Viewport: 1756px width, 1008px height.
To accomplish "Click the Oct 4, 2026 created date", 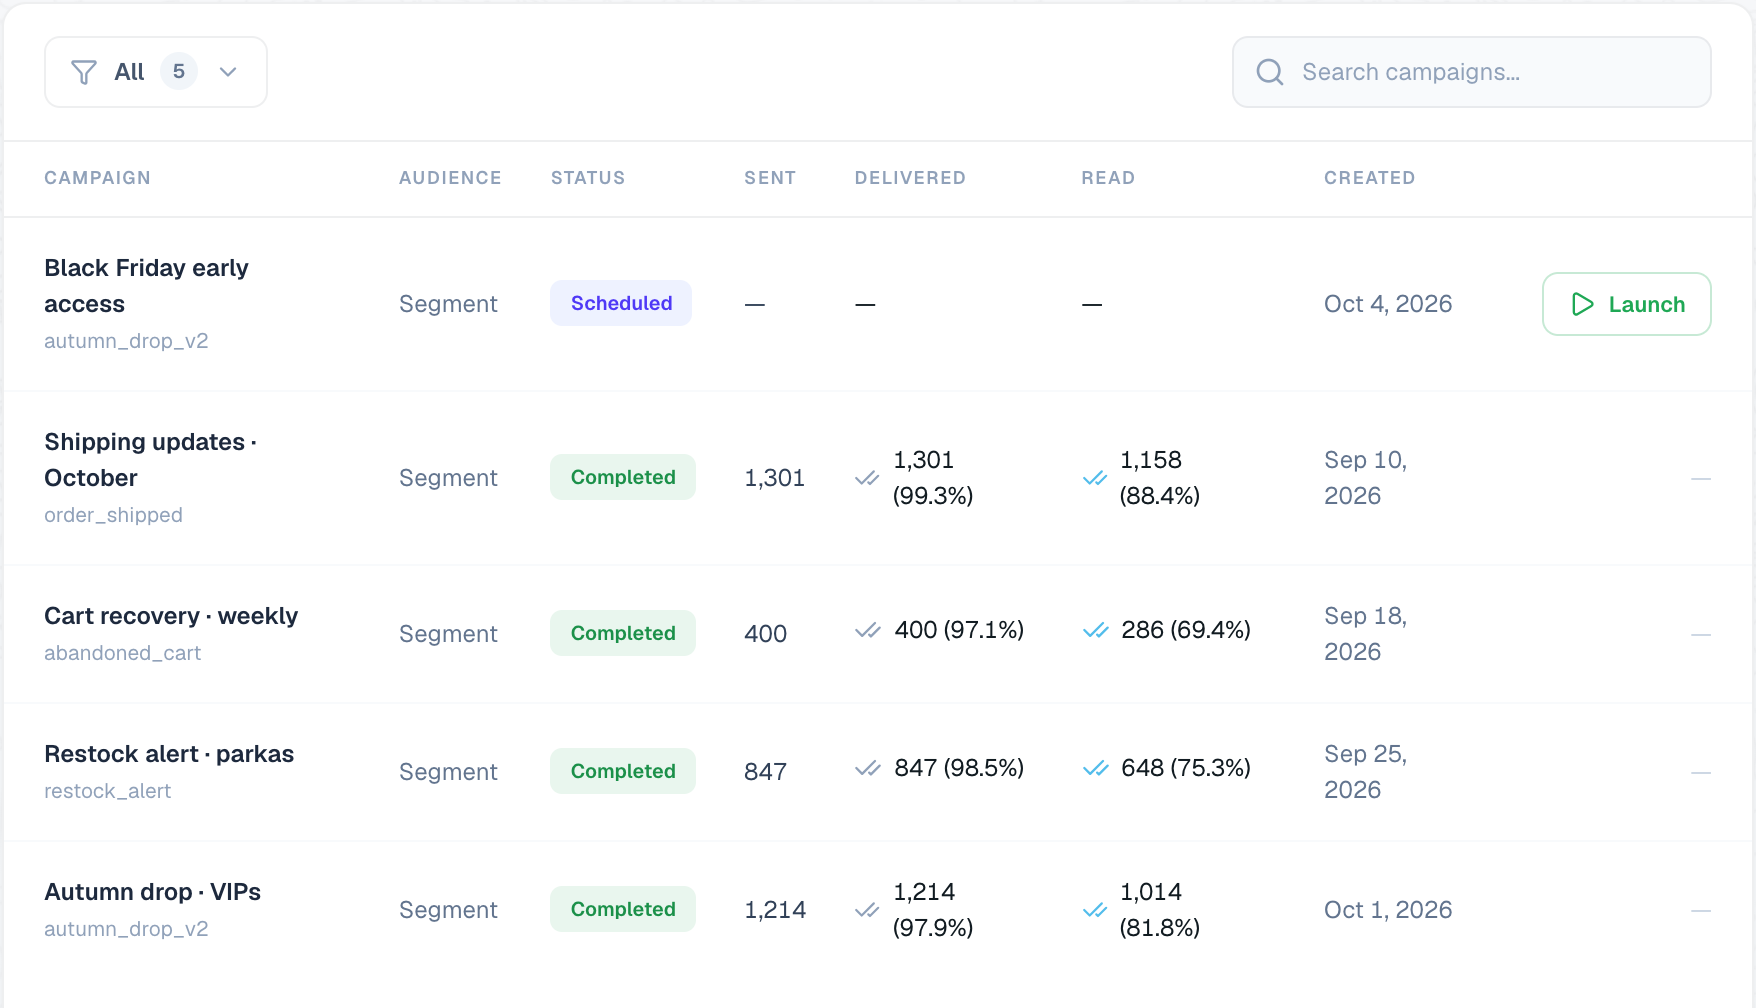I will (1388, 304).
